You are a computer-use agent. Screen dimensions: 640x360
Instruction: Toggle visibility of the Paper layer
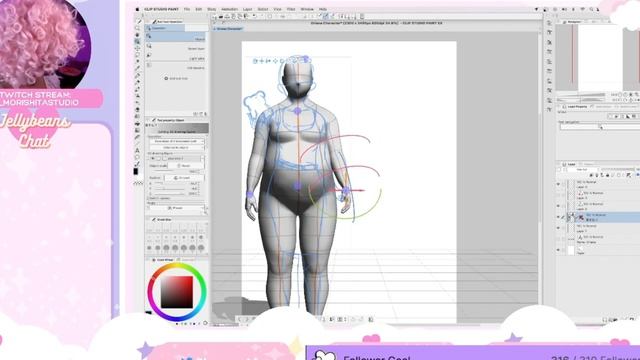(558, 250)
